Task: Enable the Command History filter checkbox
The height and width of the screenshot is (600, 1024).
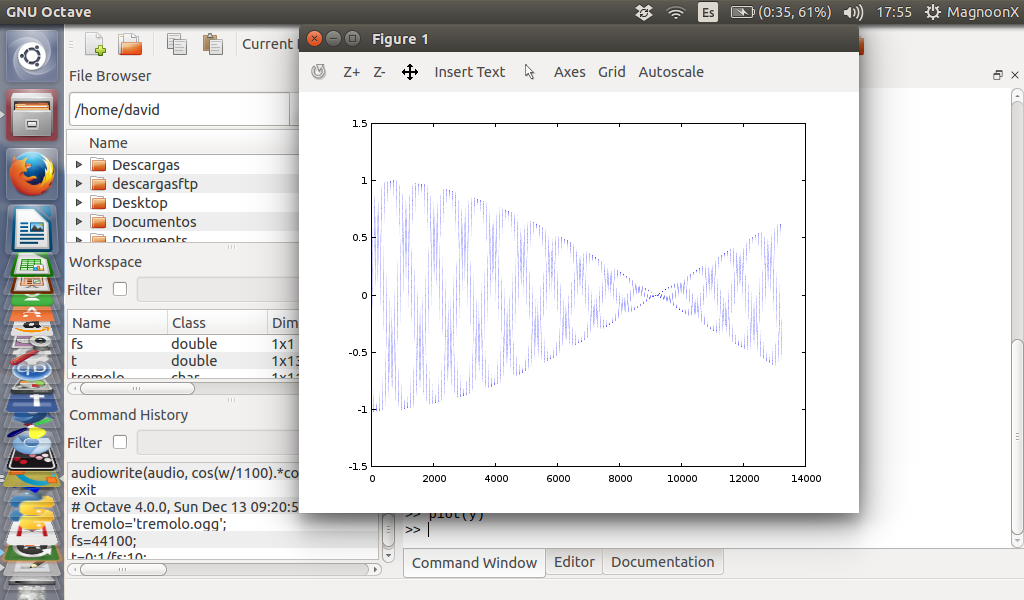Action: click(x=120, y=442)
